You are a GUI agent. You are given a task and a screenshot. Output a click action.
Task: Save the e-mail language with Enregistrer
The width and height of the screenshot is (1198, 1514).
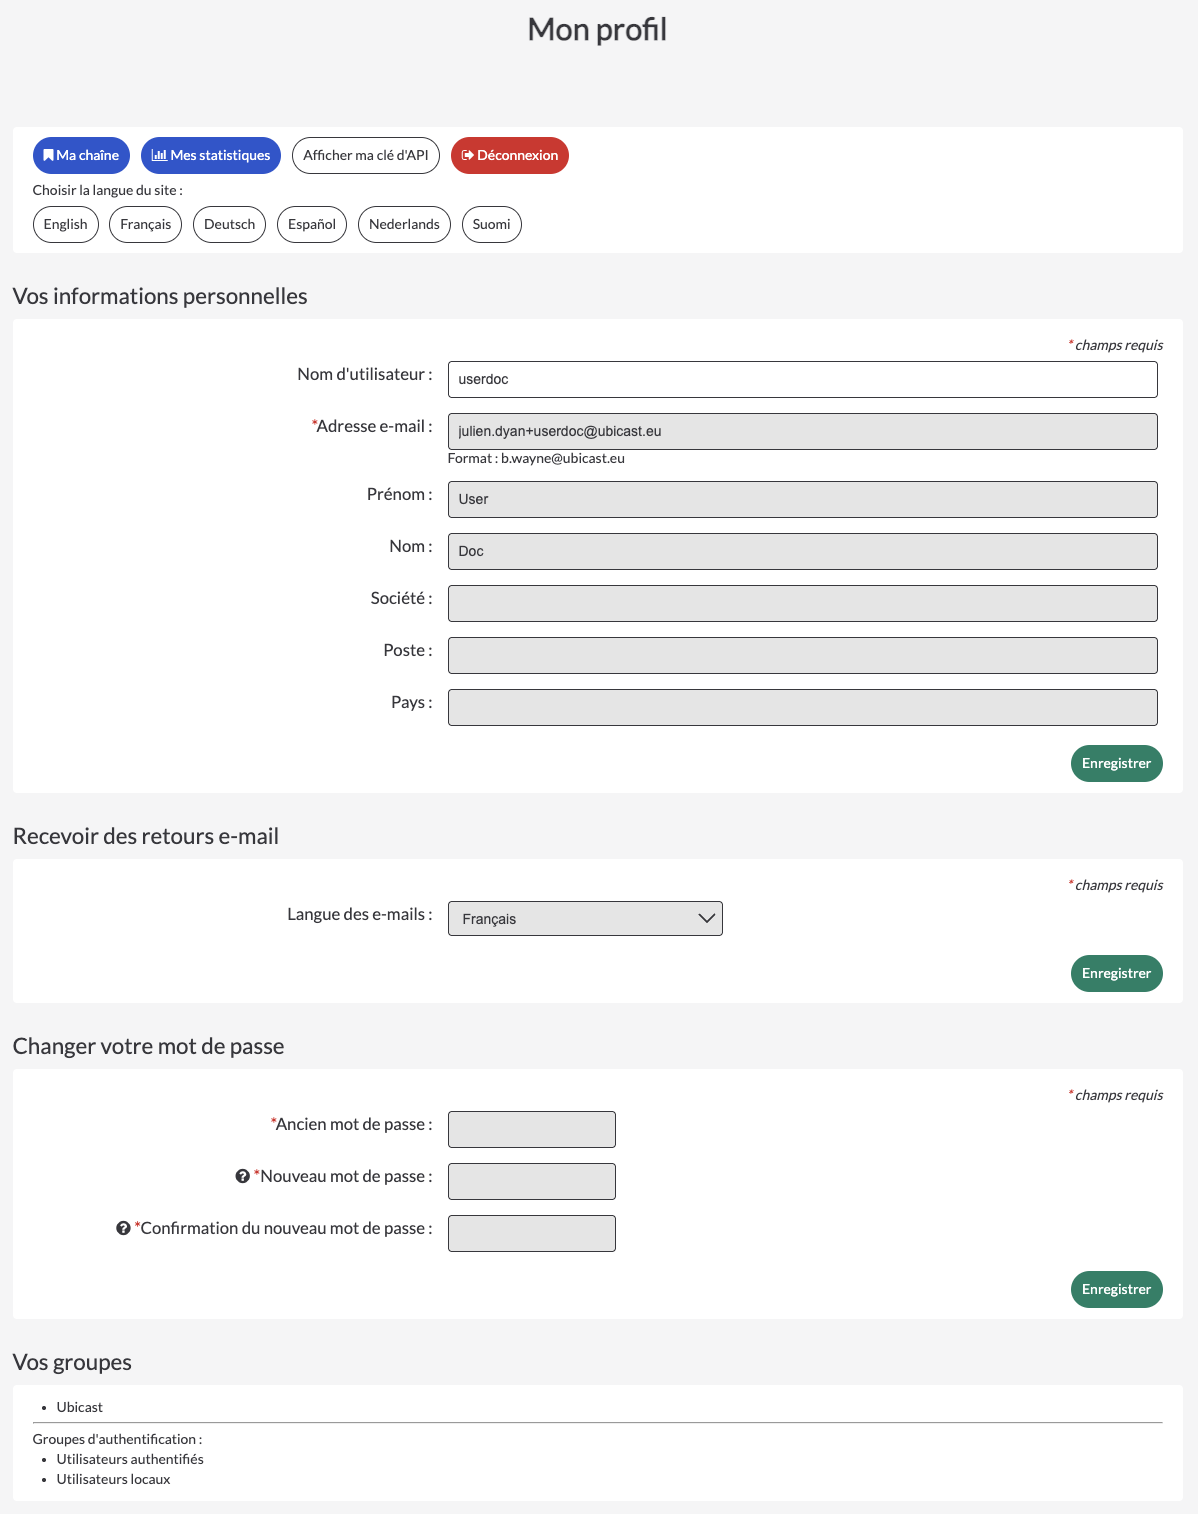point(1117,973)
